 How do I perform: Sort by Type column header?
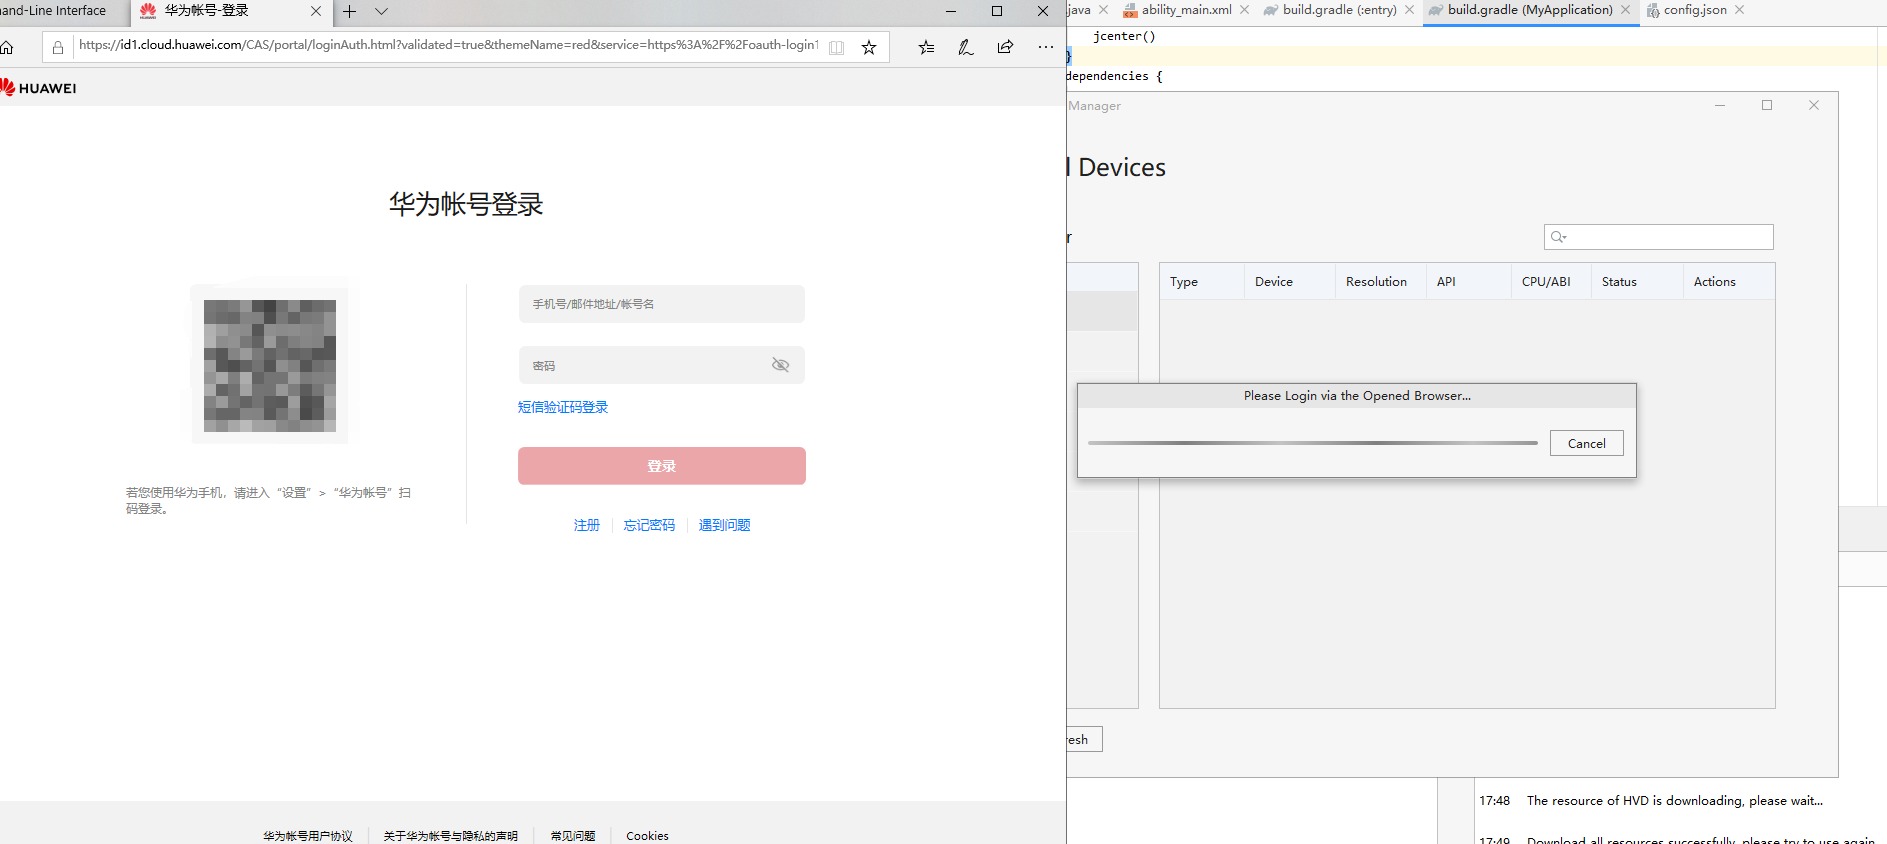point(1202,282)
